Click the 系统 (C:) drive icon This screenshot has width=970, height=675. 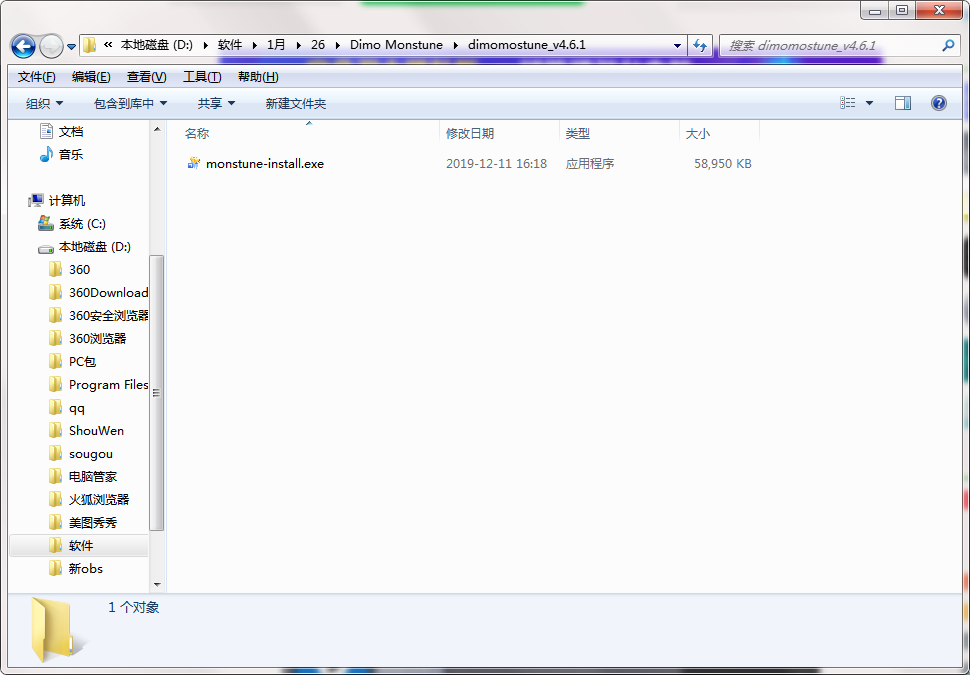[x=46, y=223]
